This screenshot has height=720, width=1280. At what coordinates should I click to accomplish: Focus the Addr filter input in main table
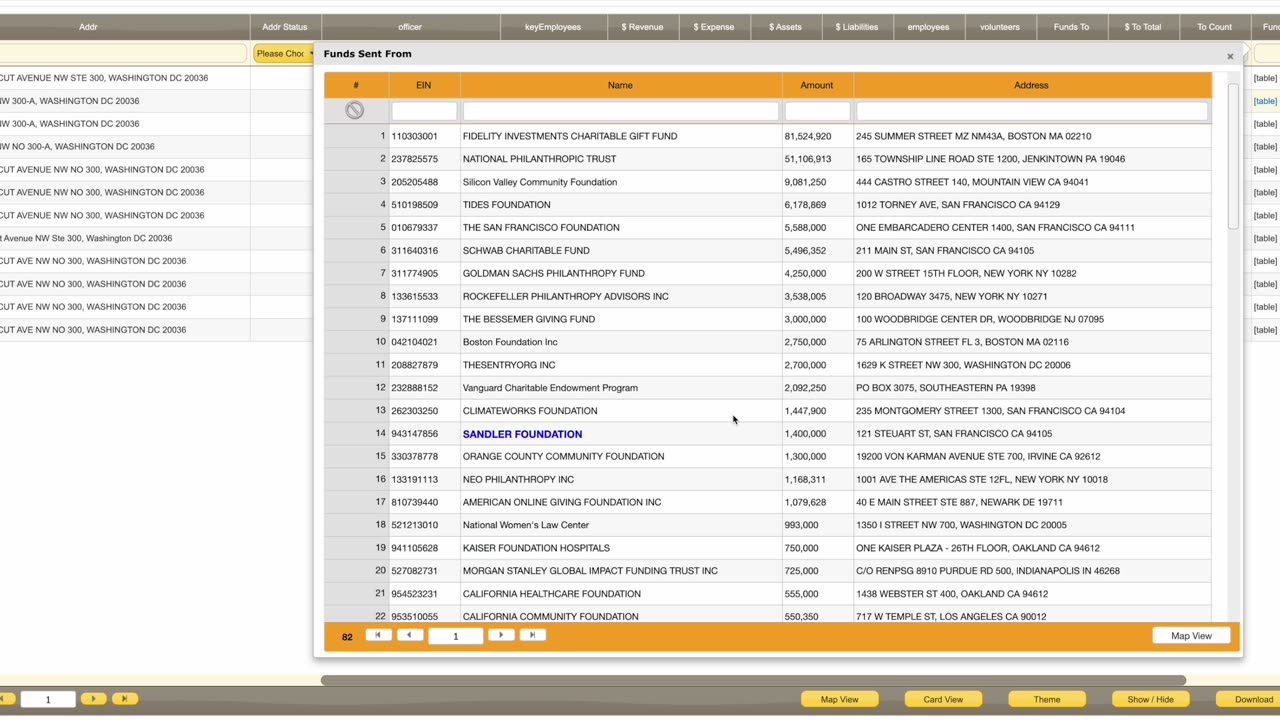click(123, 53)
